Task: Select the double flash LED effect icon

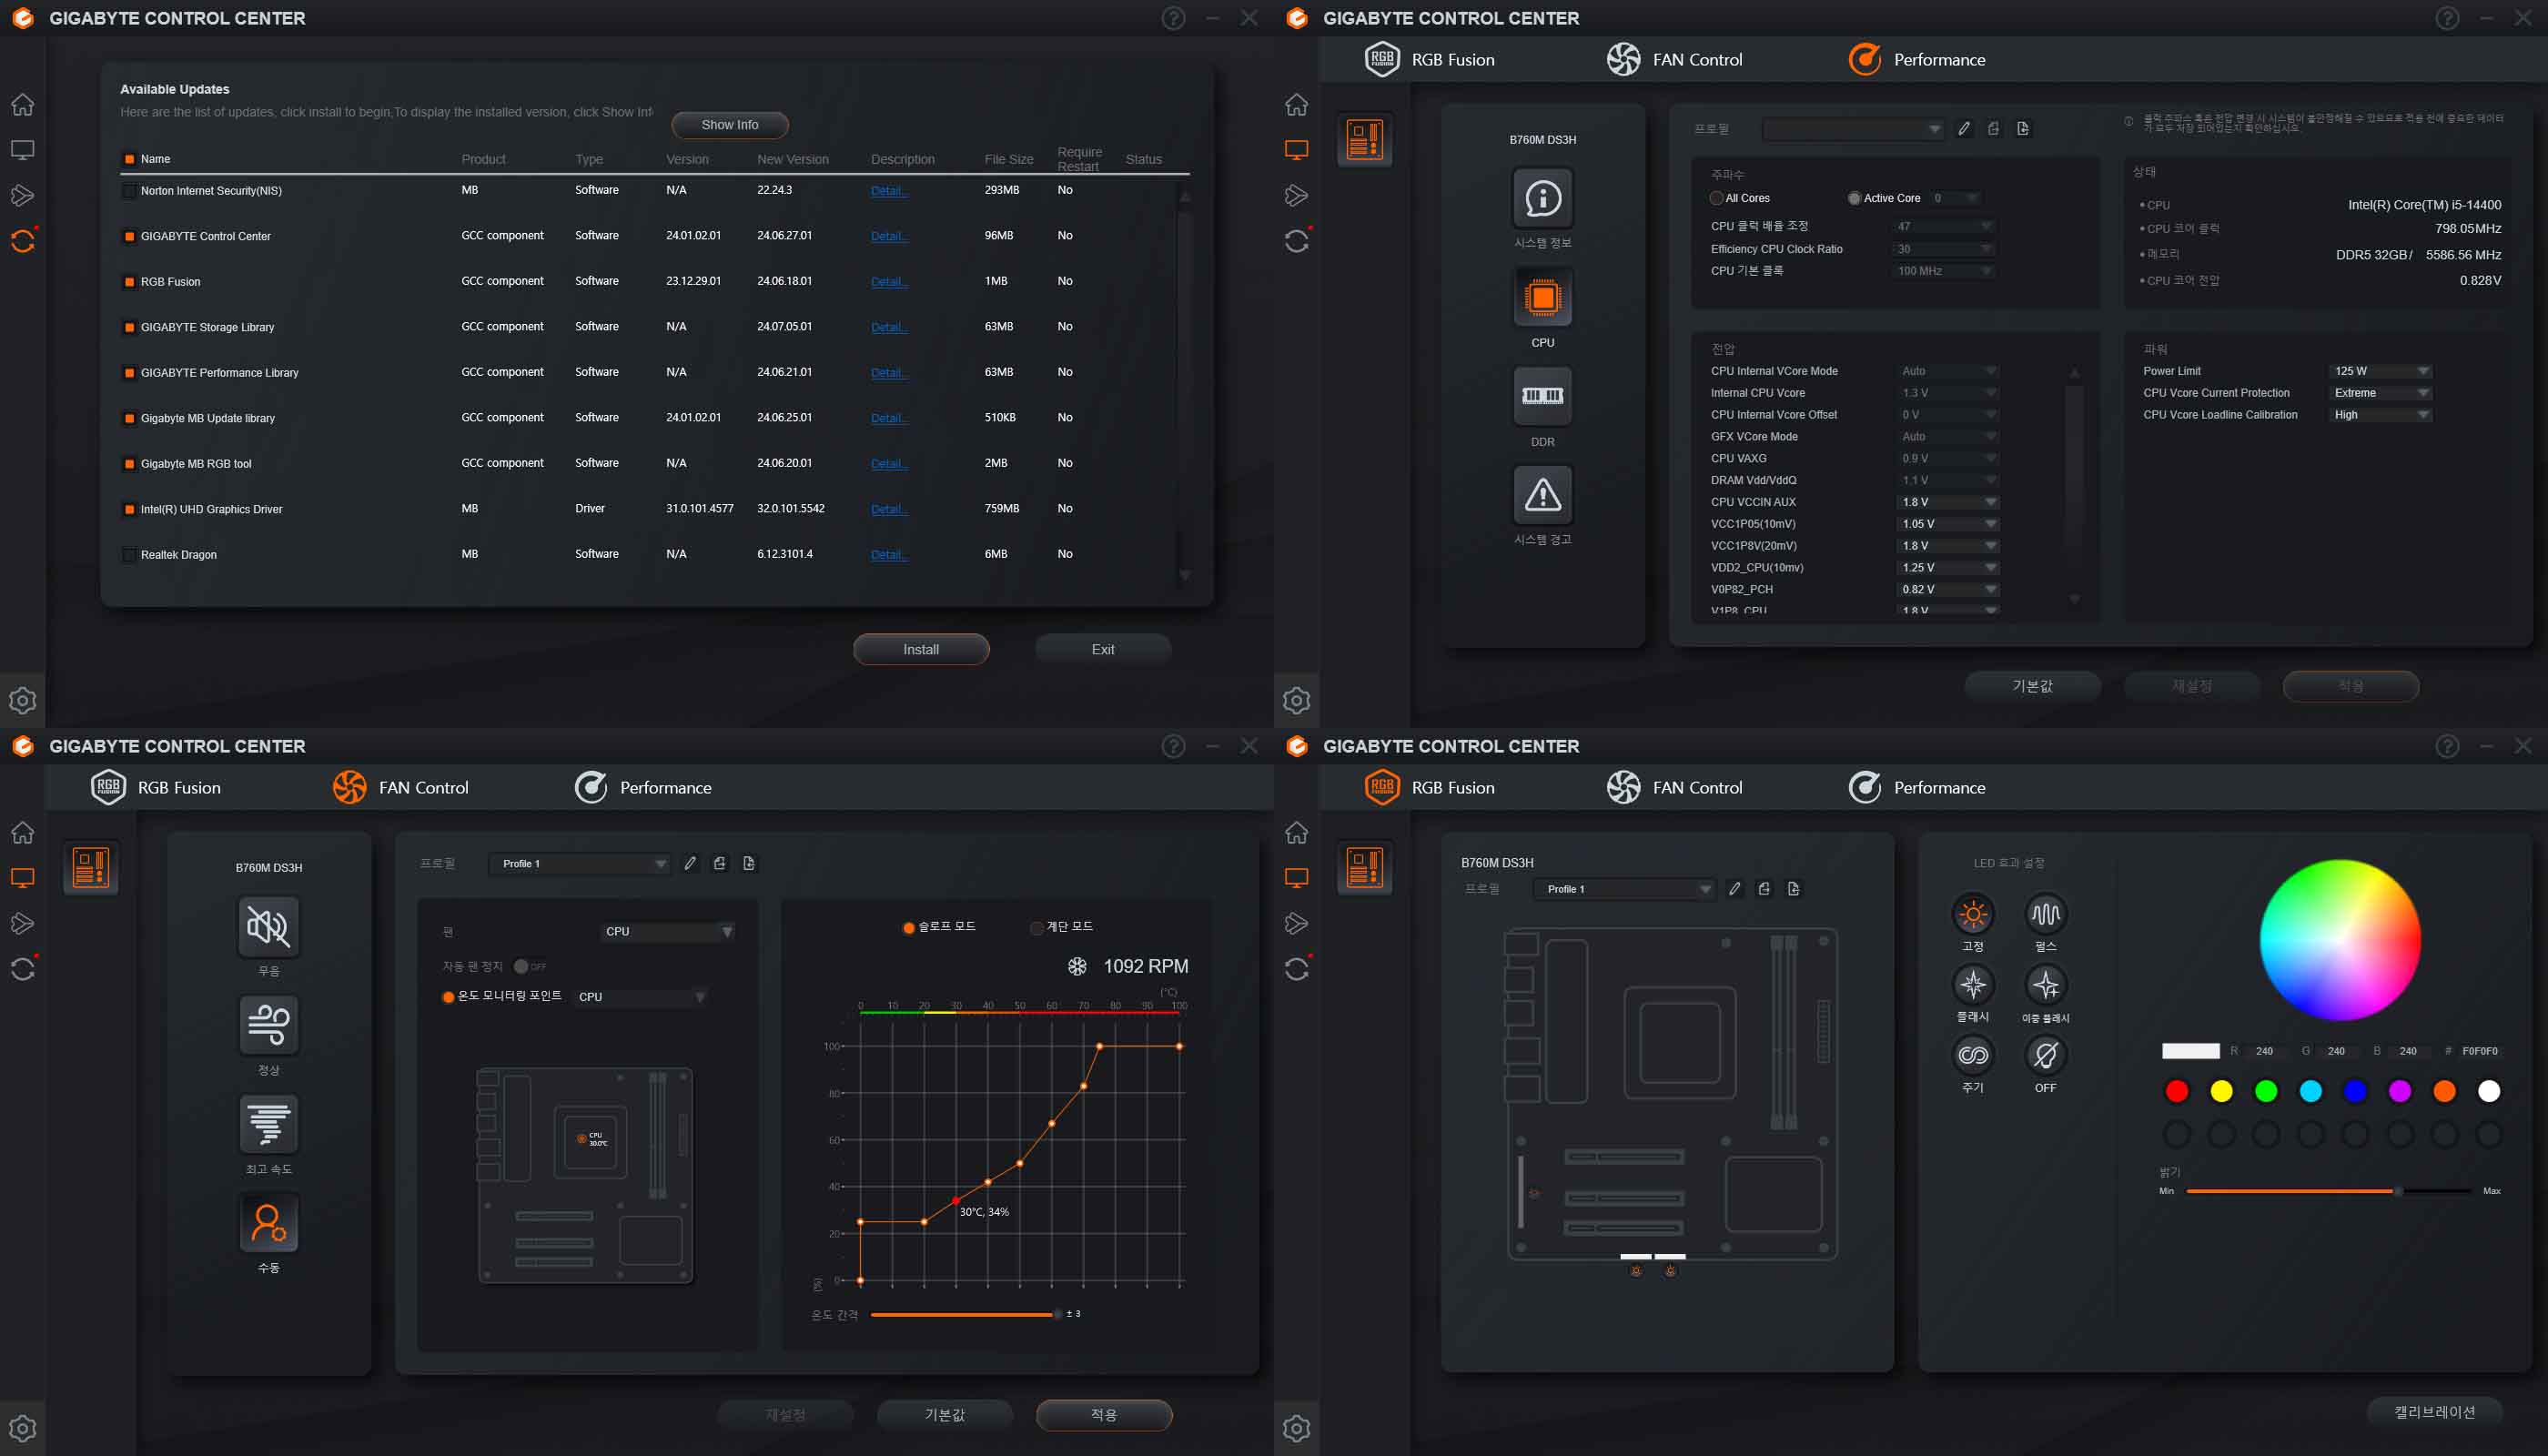Action: tap(2045, 985)
